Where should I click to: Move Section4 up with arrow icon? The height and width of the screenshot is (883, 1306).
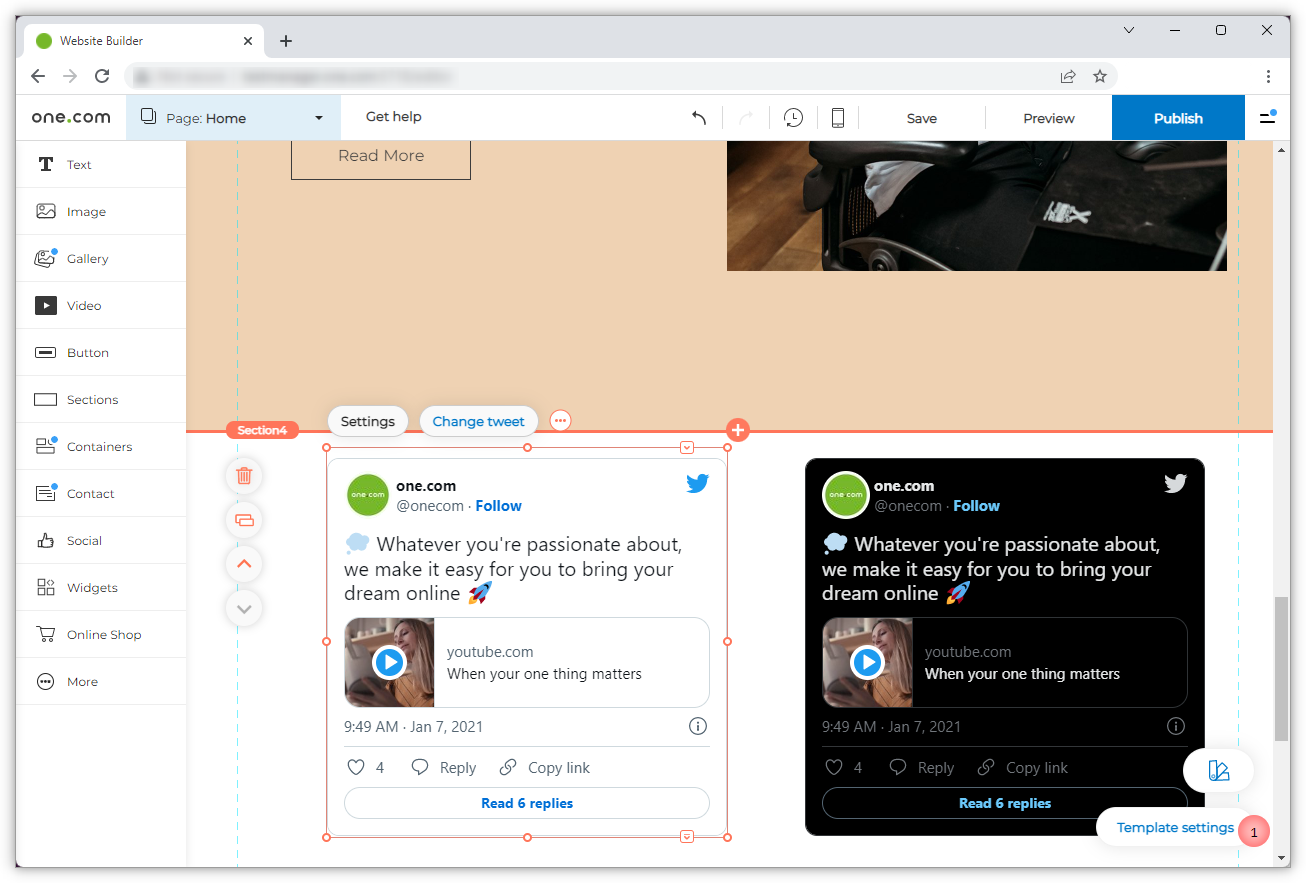(244, 564)
